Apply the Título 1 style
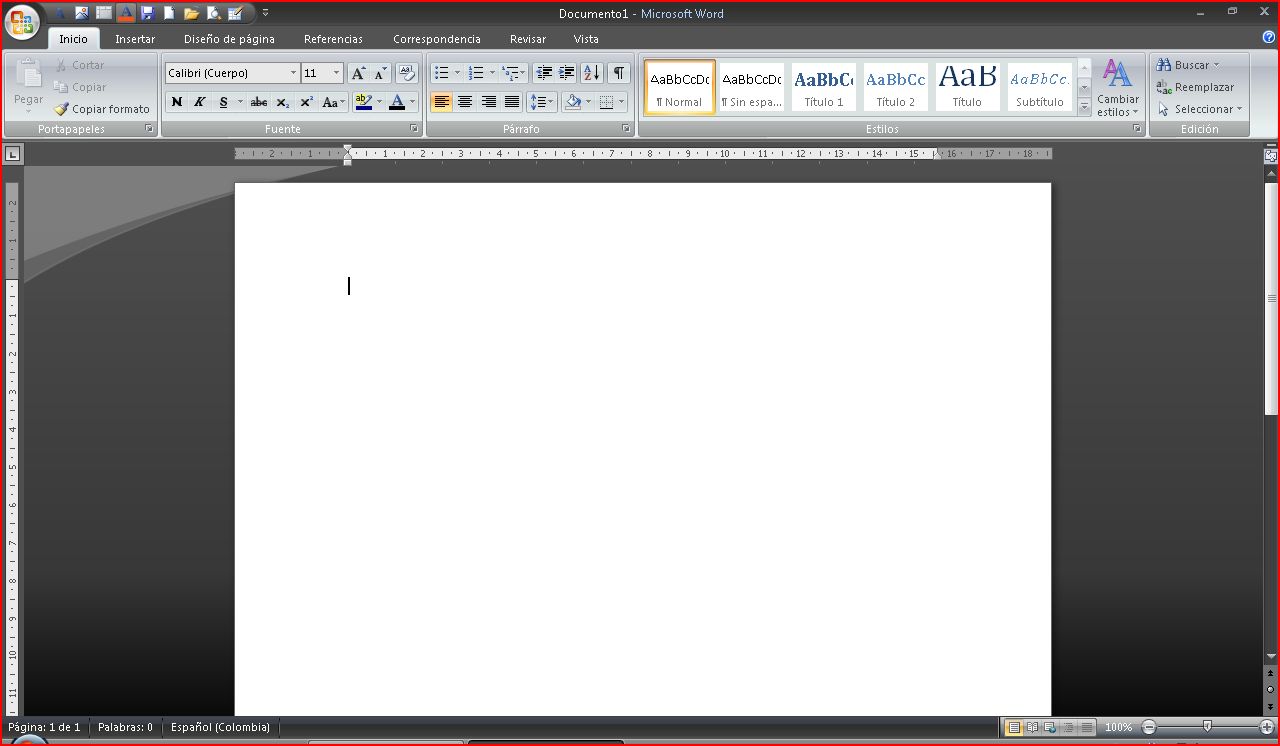 (x=823, y=87)
